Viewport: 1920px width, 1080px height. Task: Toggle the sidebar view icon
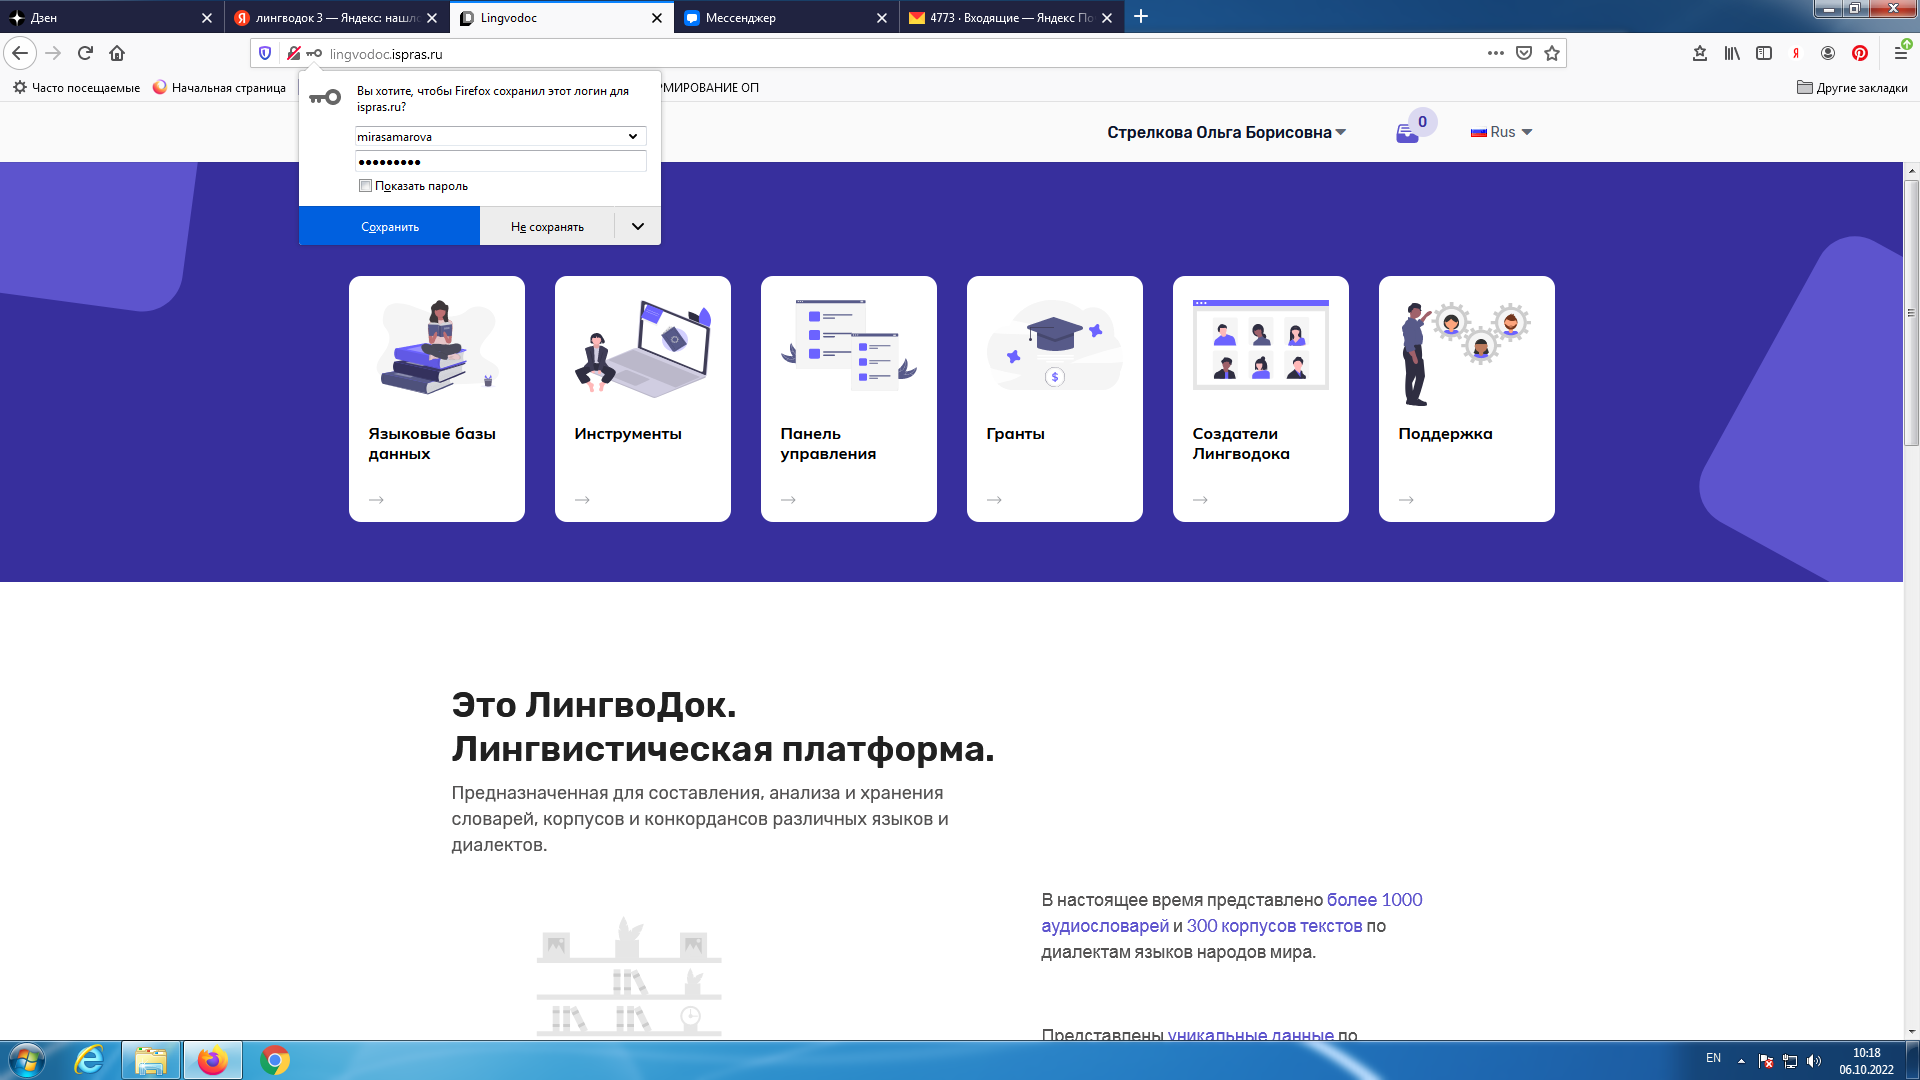point(1764,53)
